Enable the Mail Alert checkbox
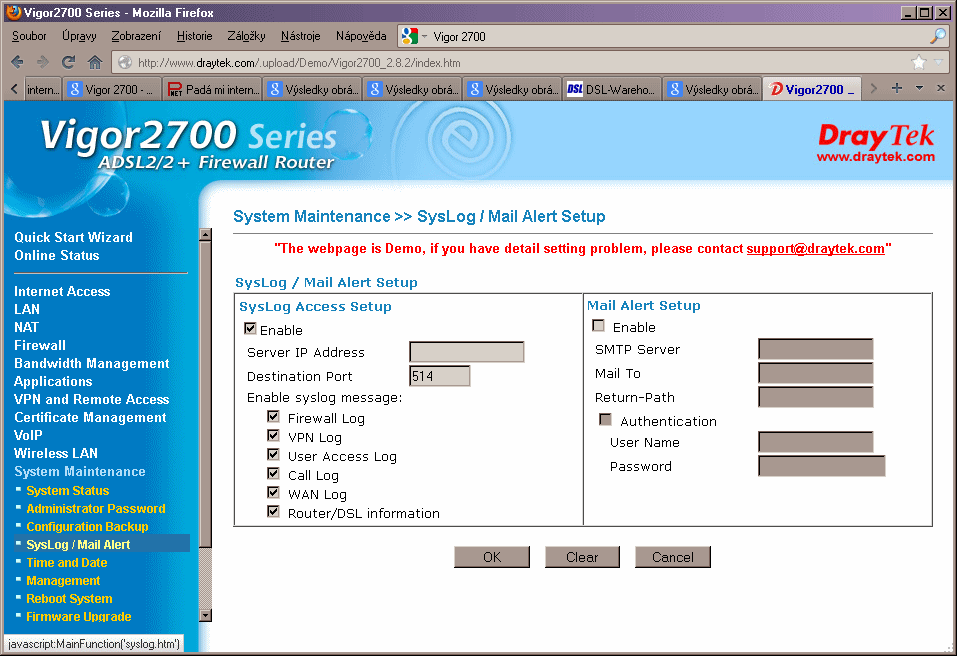Image resolution: width=957 pixels, height=656 pixels. tap(598, 325)
